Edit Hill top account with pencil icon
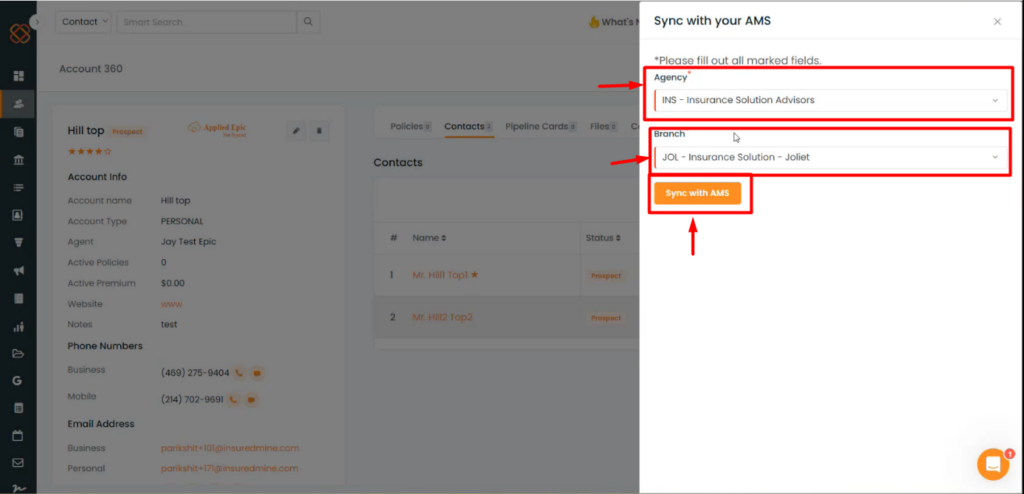Screen dimensions: 1024x494 296,131
